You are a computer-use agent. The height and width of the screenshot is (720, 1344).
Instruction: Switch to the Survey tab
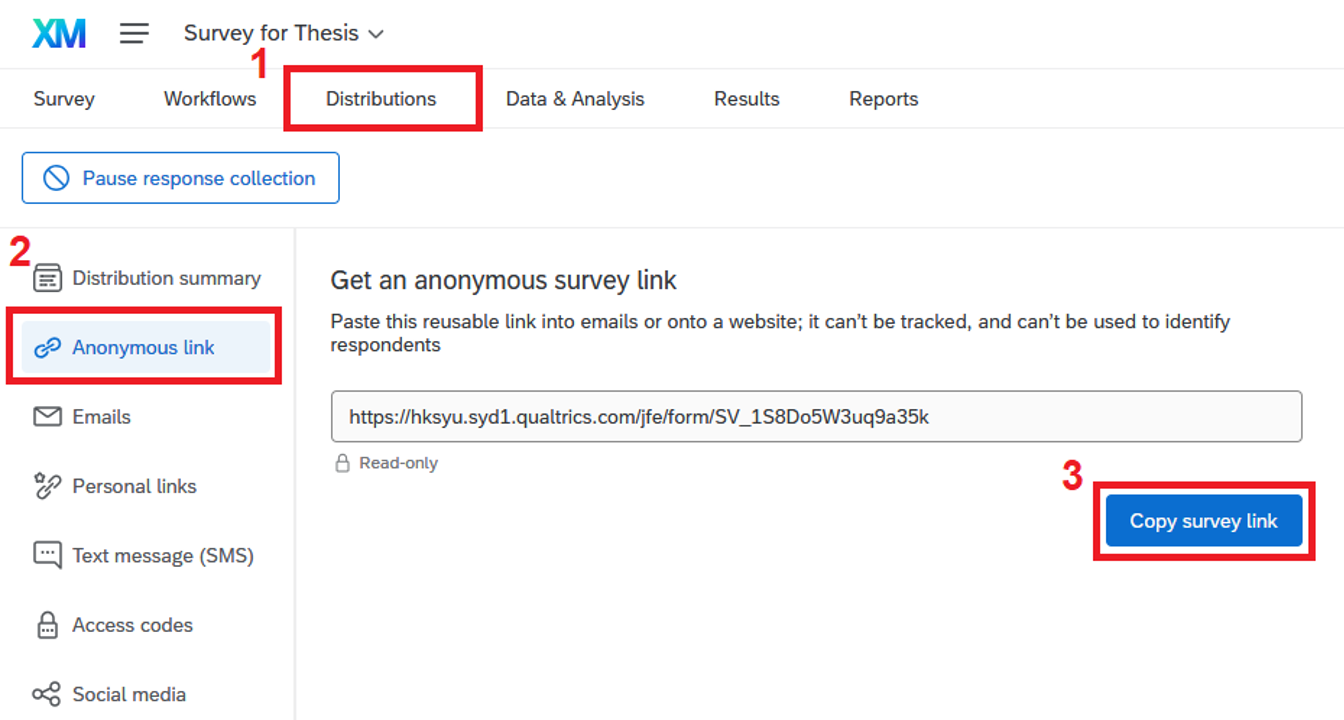tap(64, 99)
